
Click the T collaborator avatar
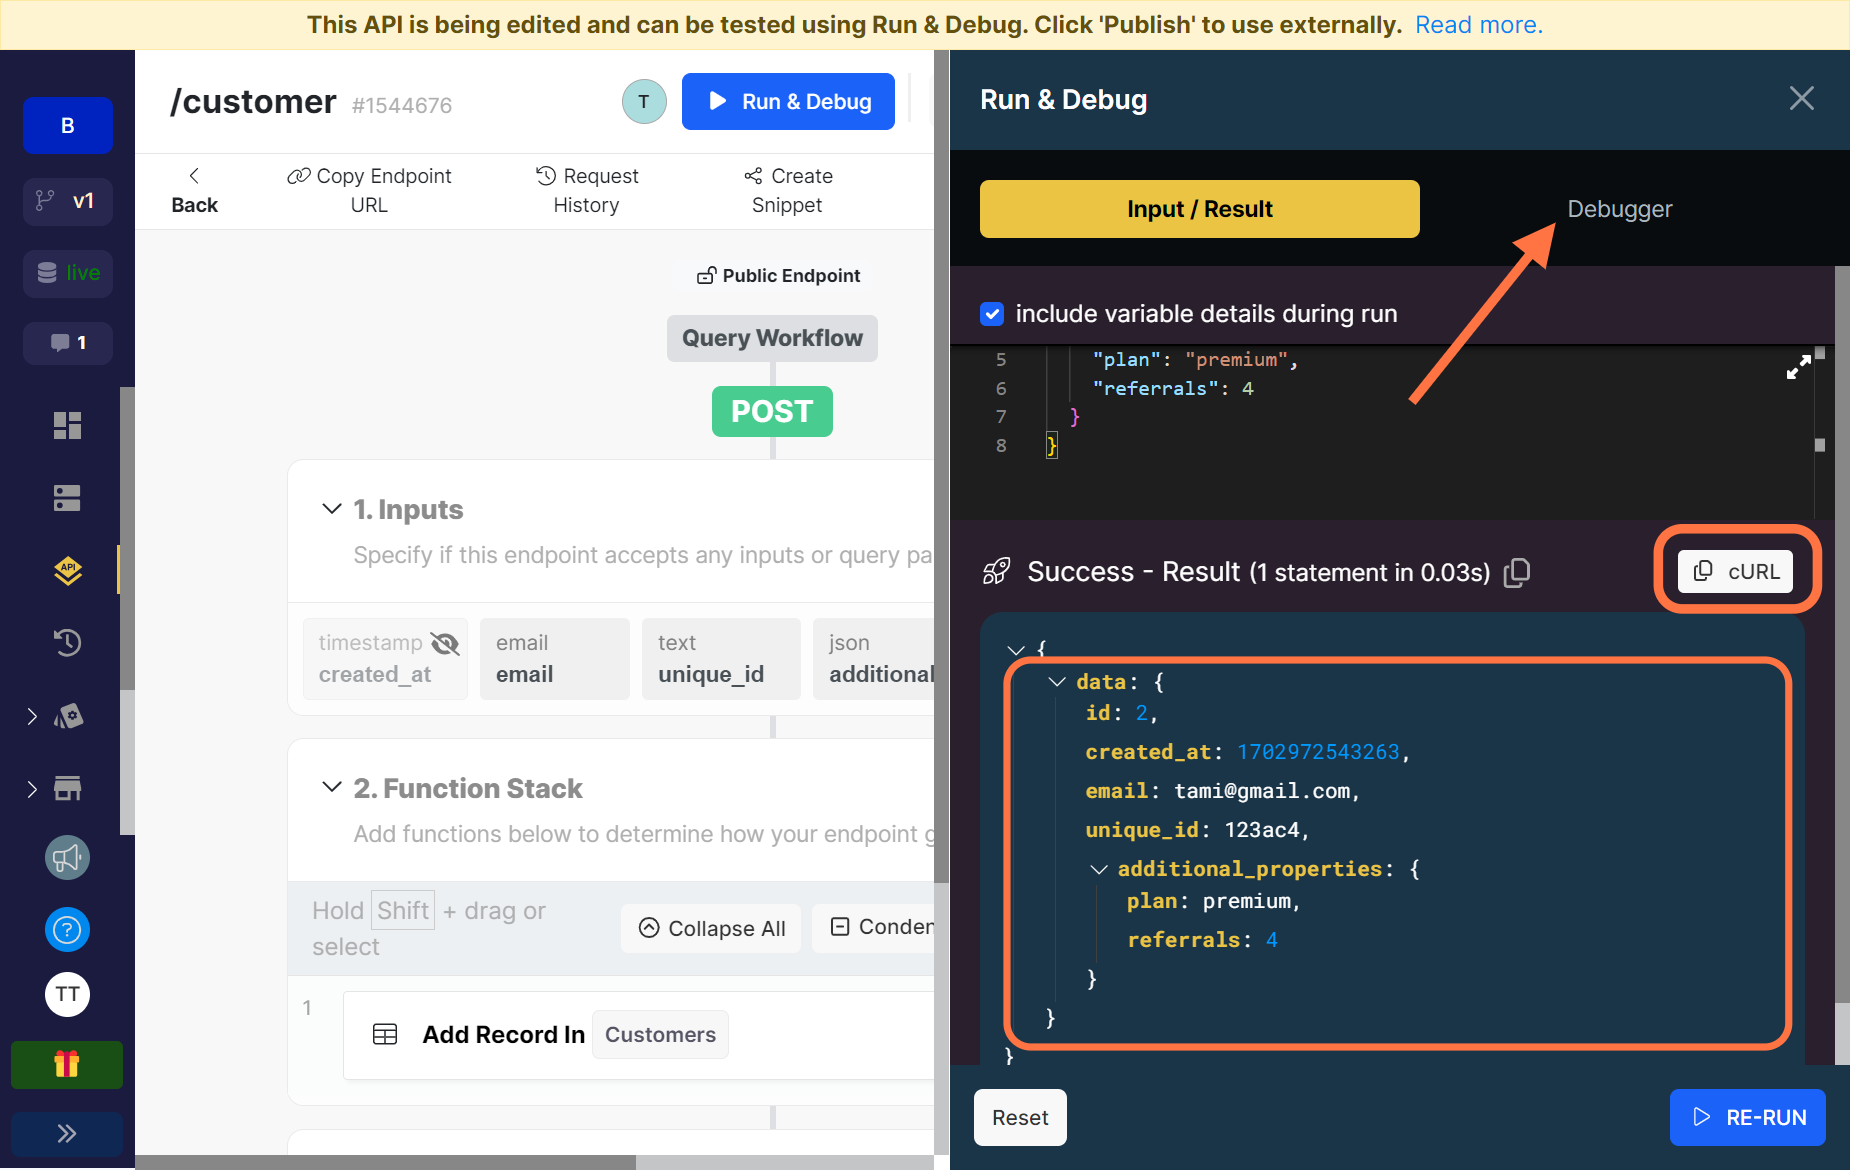click(644, 101)
